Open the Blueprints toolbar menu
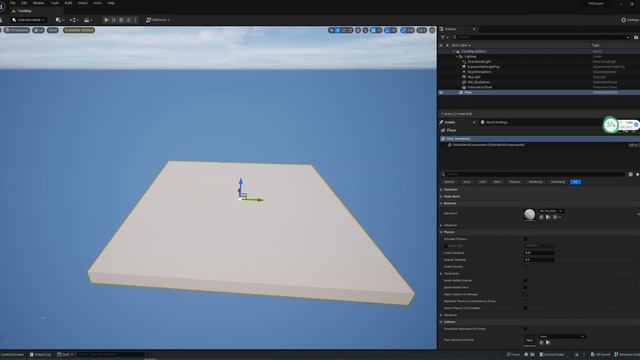The image size is (640, 360). (74, 20)
